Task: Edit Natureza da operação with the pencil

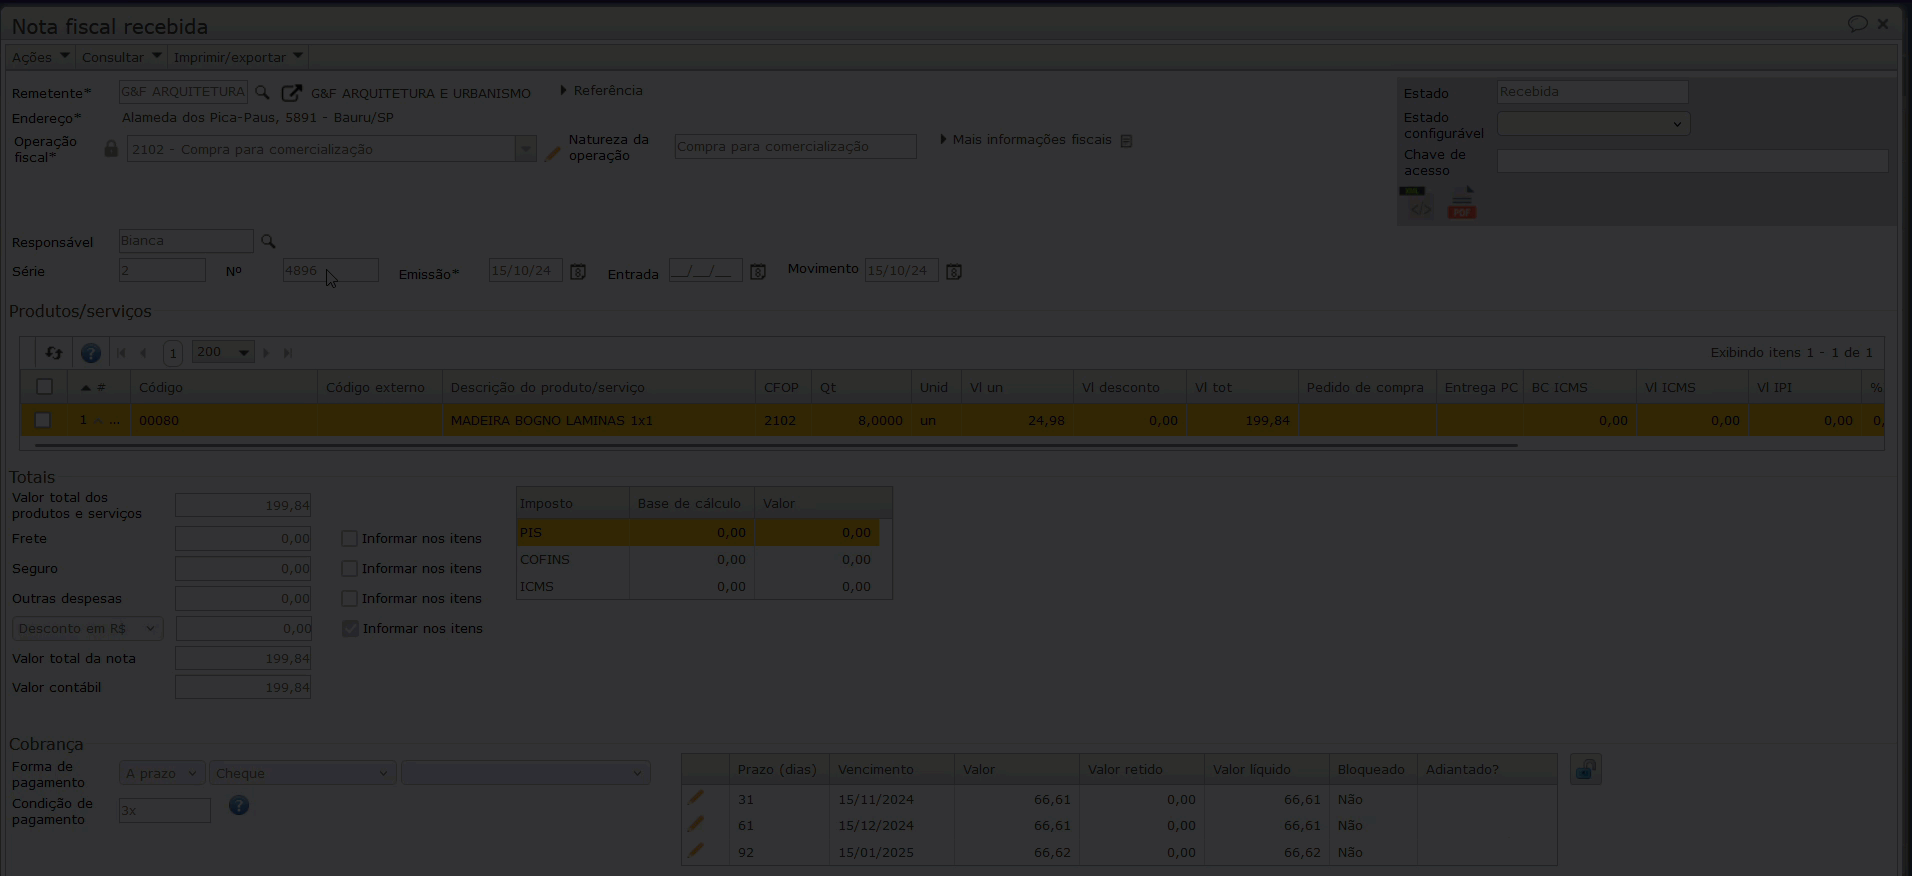Action: click(553, 153)
